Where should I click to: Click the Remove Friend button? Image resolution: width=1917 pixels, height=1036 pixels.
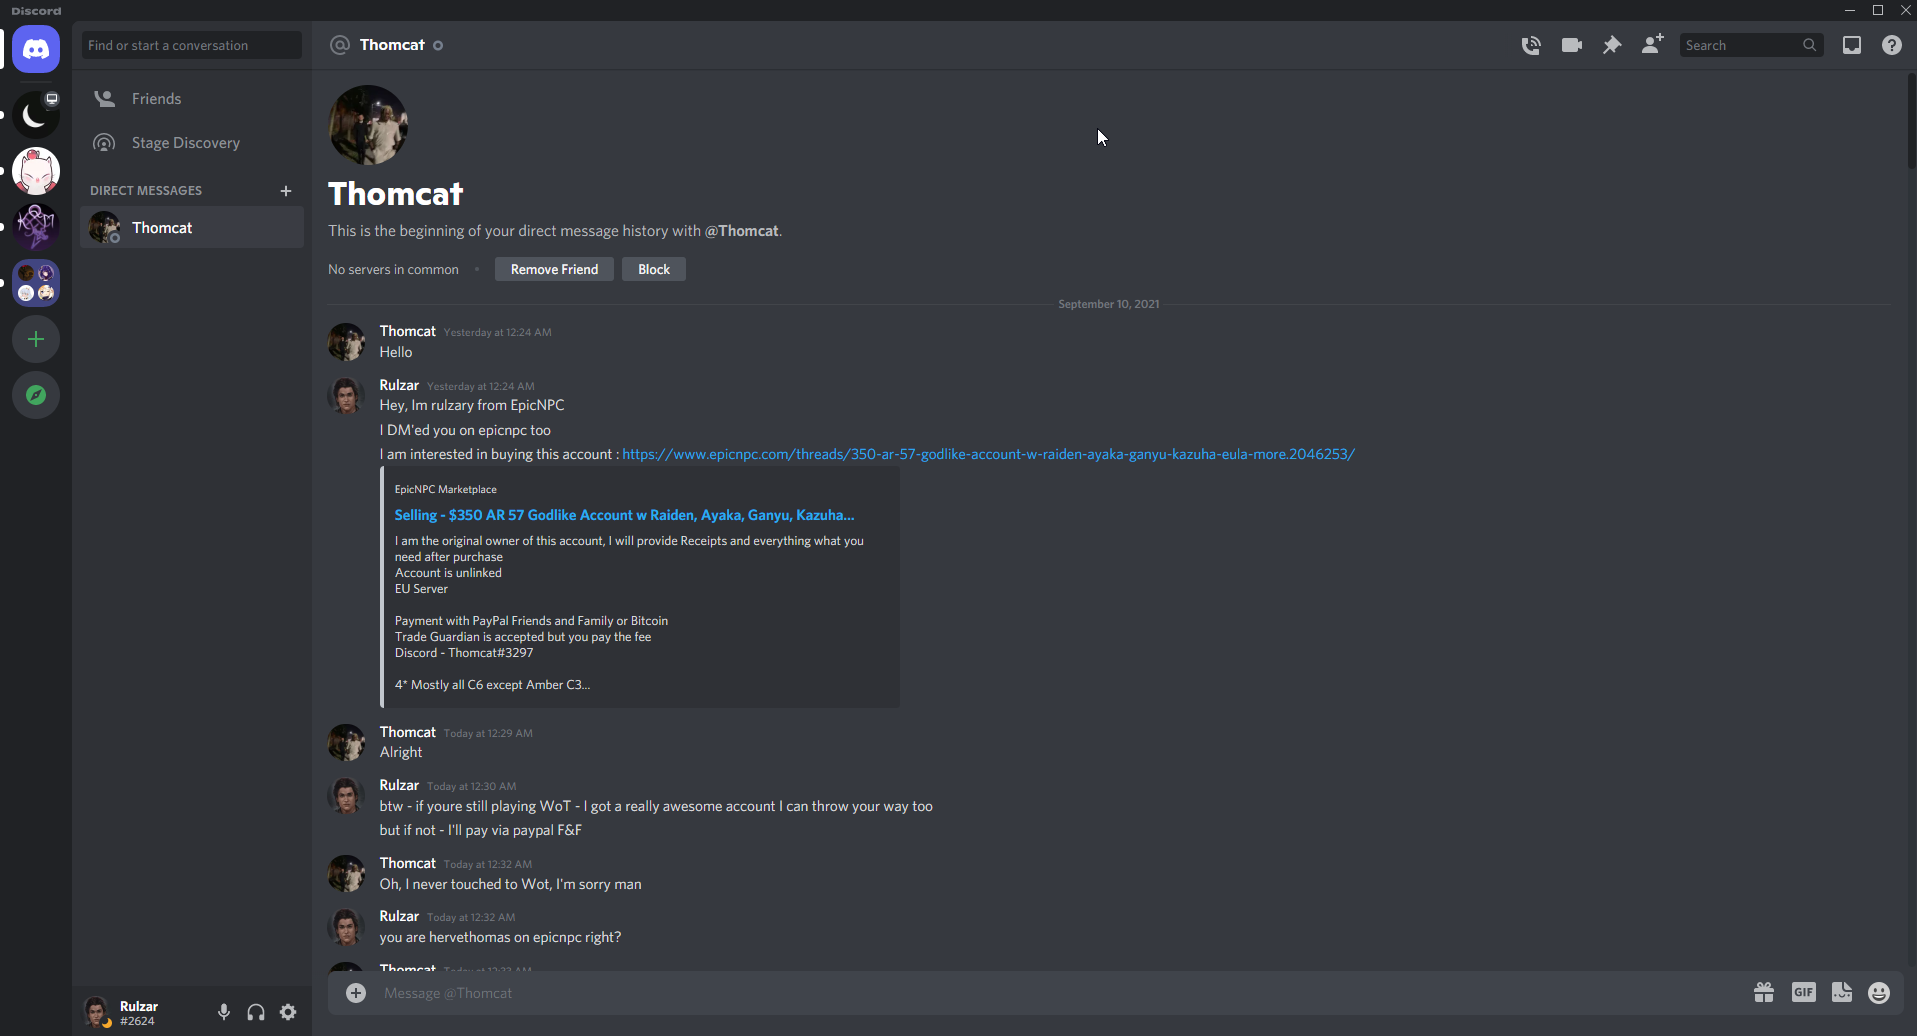(554, 269)
